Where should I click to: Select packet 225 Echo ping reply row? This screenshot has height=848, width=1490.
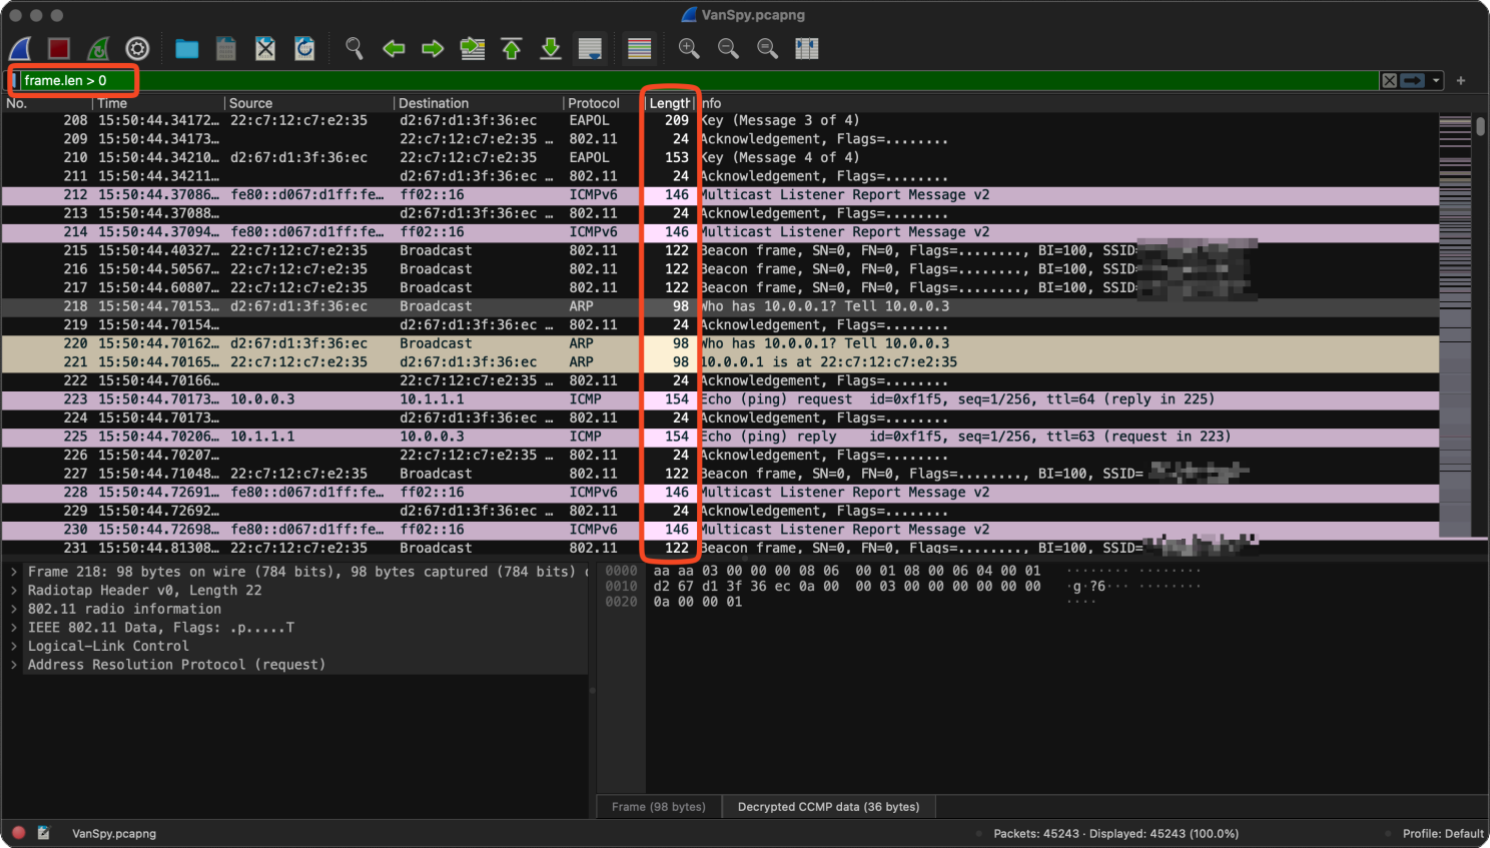point(720,436)
